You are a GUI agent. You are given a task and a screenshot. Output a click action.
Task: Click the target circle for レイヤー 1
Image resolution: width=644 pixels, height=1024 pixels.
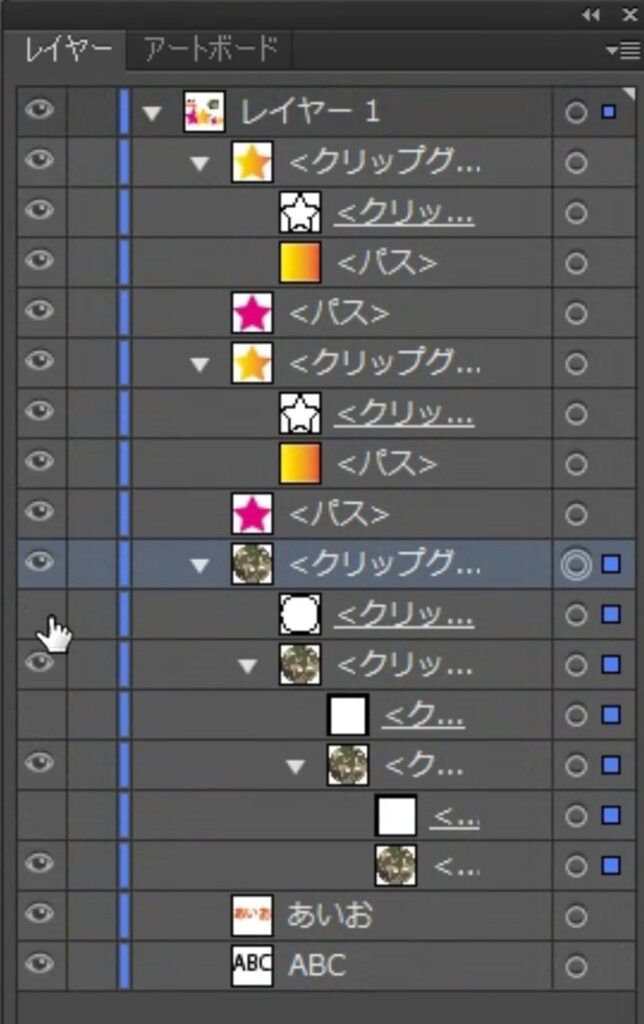(575, 112)
